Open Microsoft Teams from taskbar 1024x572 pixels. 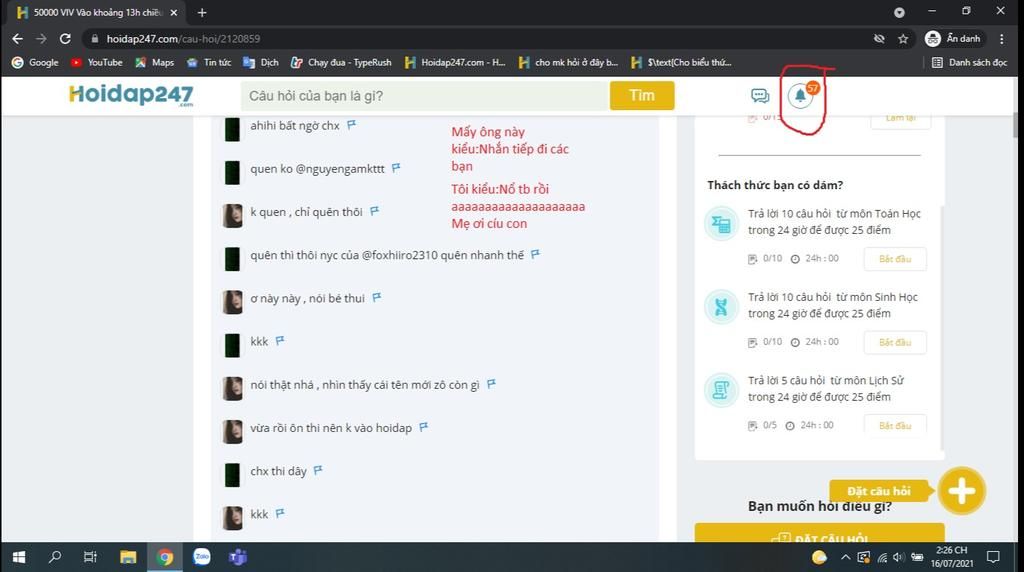238,557
